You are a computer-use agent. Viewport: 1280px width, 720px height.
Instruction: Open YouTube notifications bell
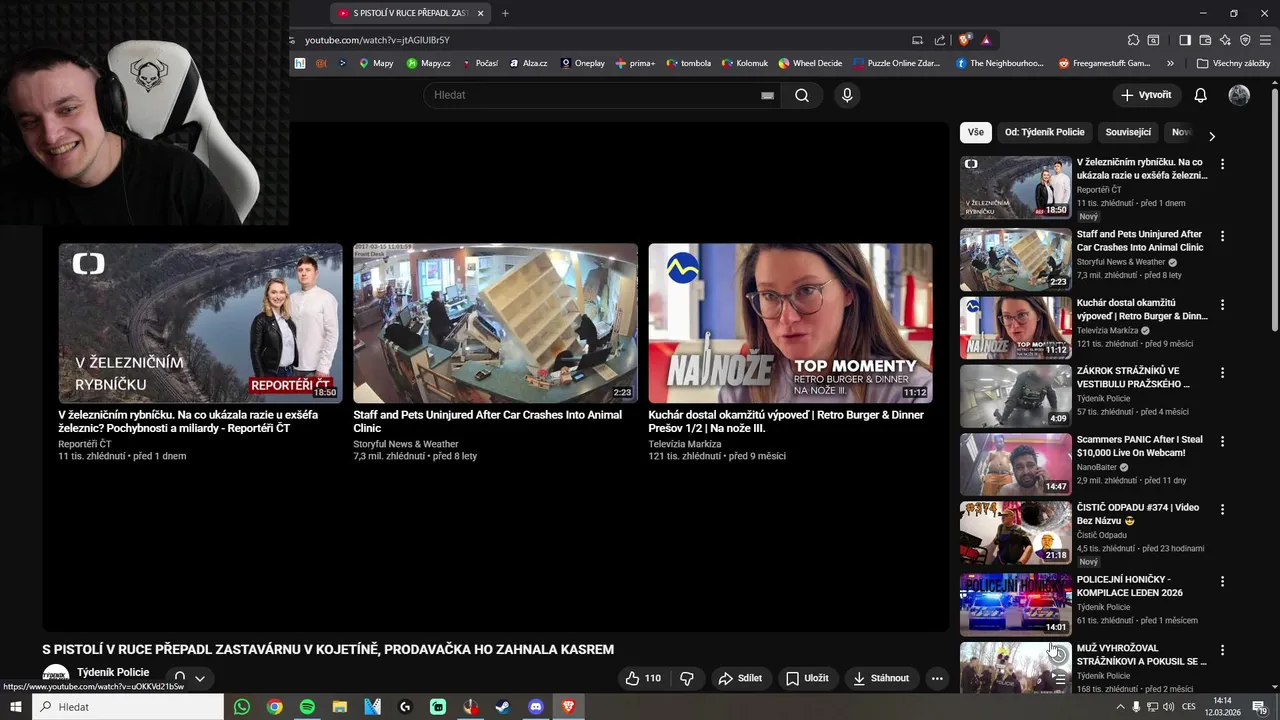click(x=1200, y=95)
